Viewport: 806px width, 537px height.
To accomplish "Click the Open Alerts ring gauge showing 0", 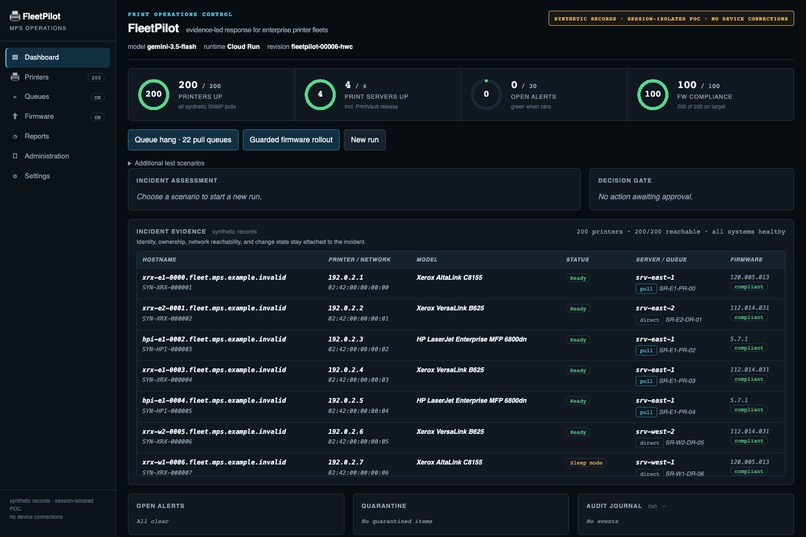I will (486, 94).
